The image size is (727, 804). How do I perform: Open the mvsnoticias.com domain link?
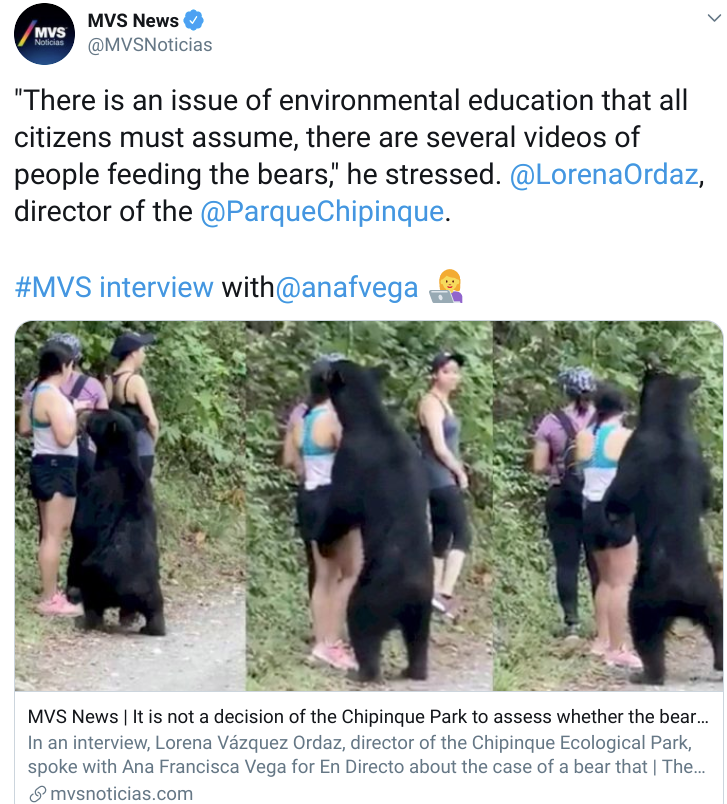(x=122, y=794)
